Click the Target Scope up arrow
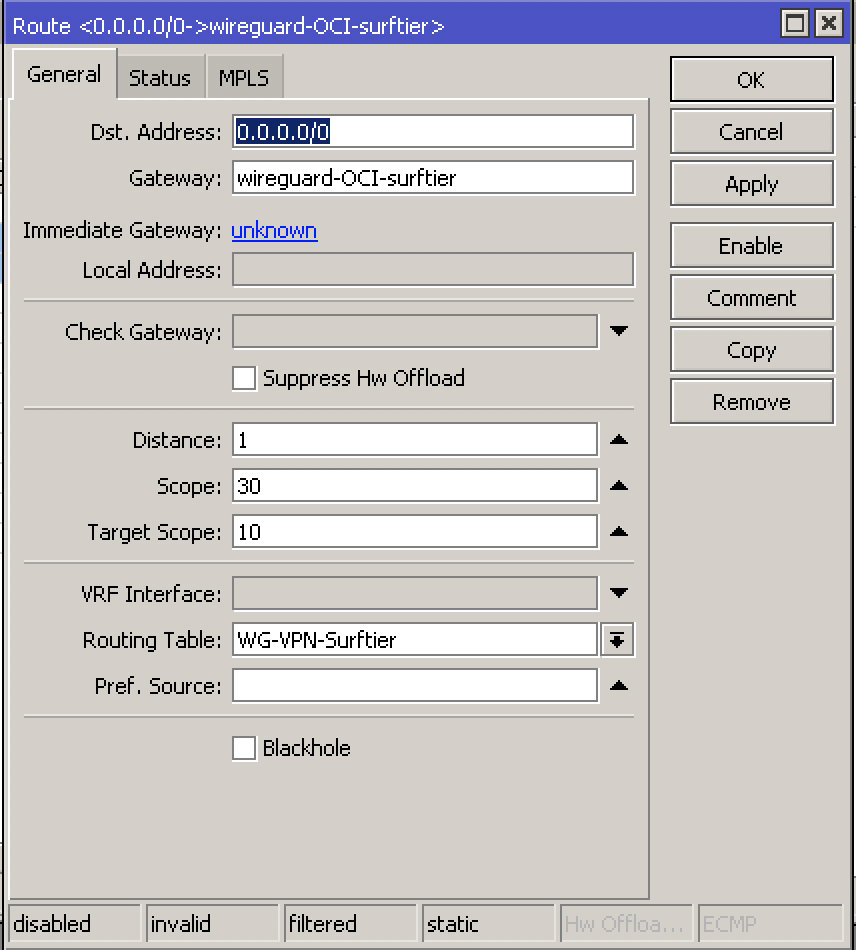Screen dimensions: 856x950 (x=617, y=532)
